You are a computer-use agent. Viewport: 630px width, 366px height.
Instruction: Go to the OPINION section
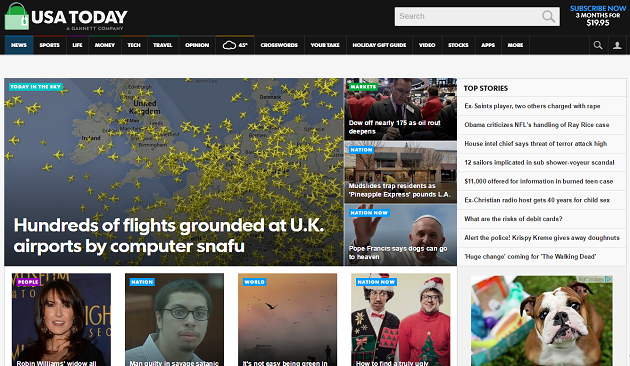click(197, 45)
